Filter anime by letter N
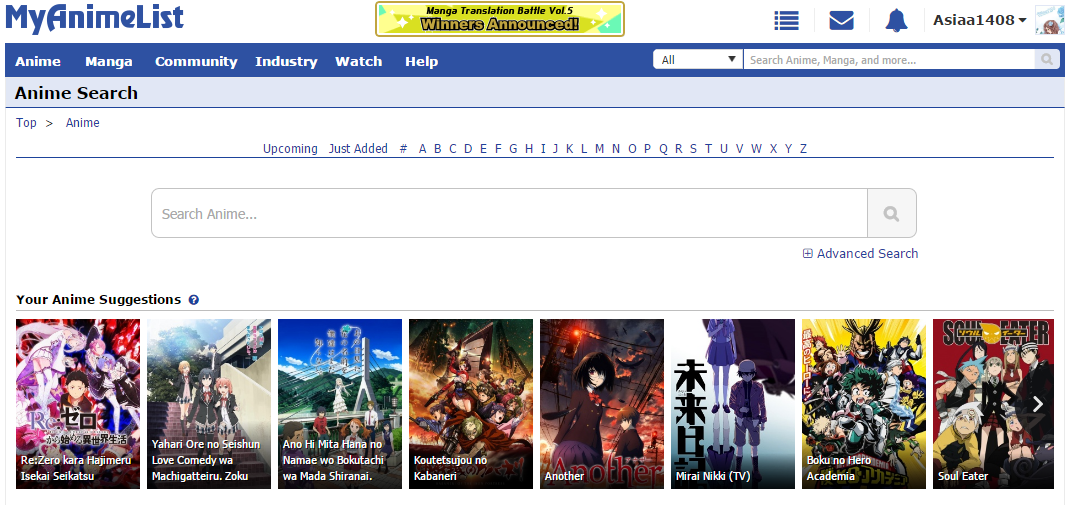Viewport: 1069px width, 505px height. click(x=616, y=149)
